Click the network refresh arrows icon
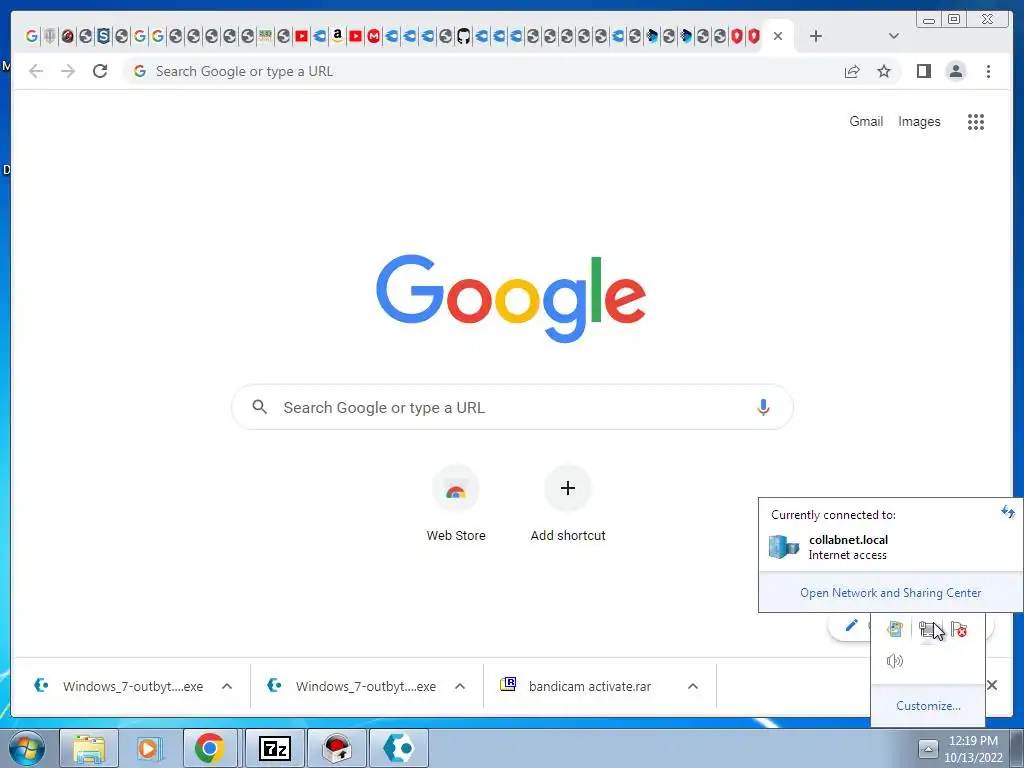 pos(1008,511)
